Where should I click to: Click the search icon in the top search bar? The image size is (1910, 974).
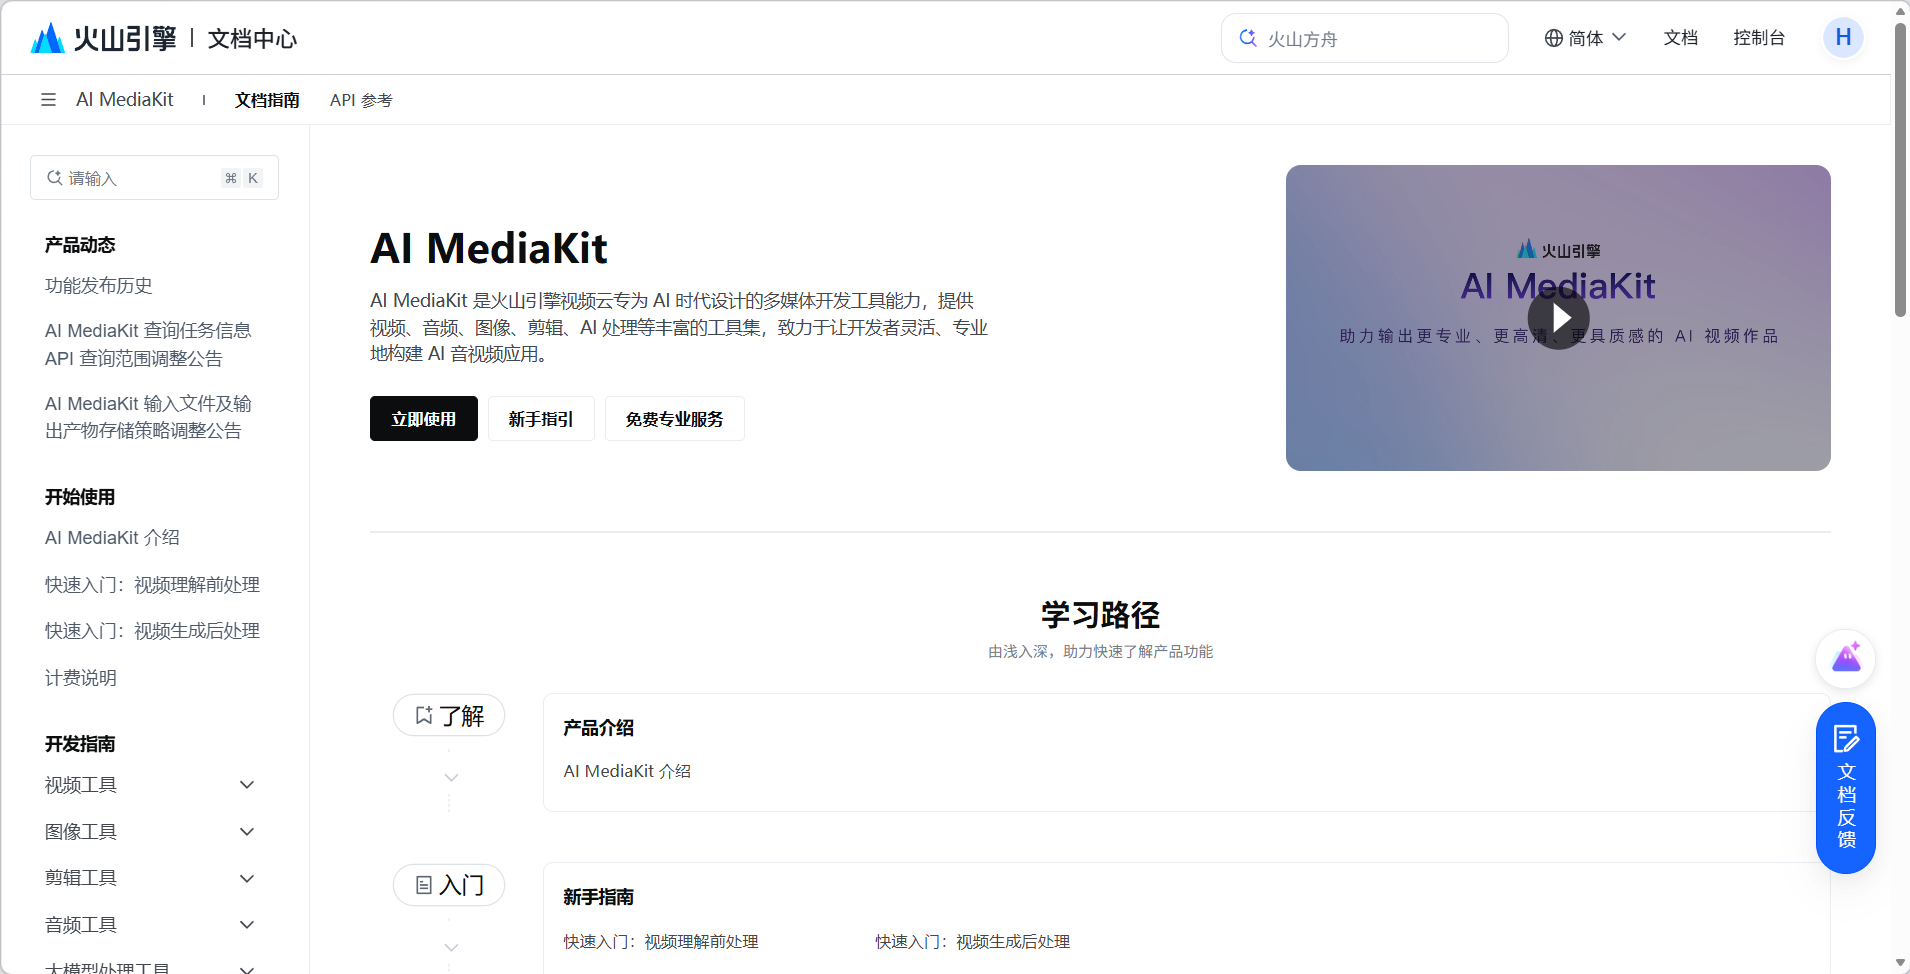[1248, 38]
